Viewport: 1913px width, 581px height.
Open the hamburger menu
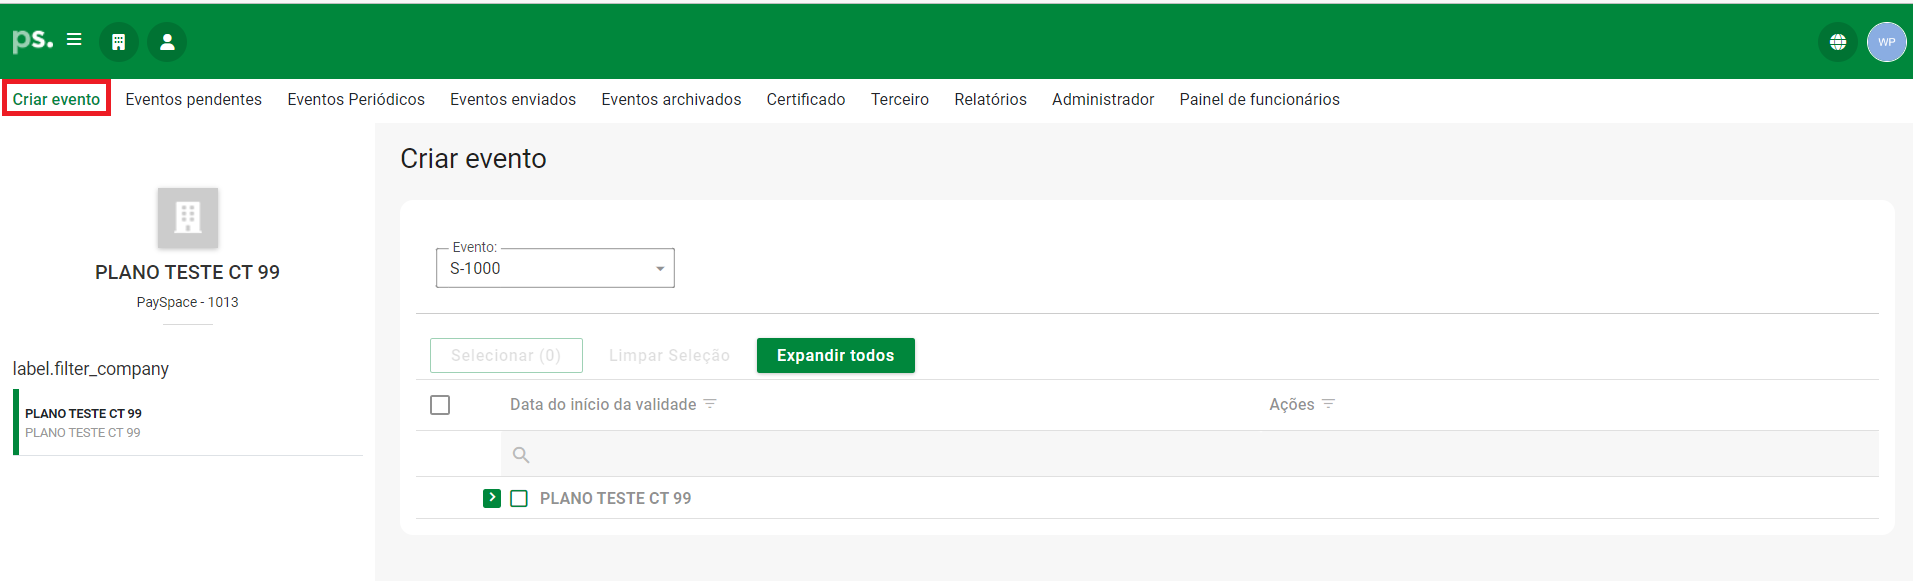[x=74, y=40]
